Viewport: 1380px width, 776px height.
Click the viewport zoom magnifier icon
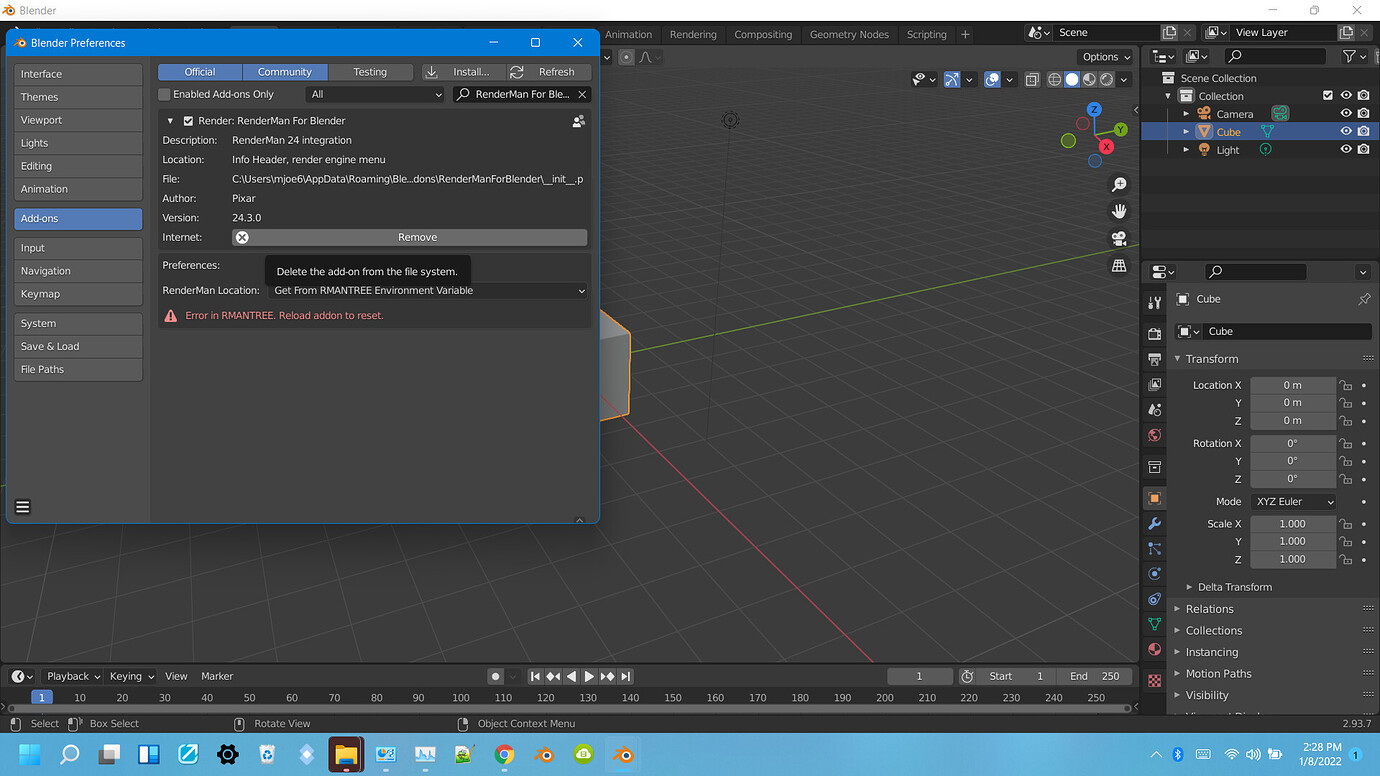pos(1119,184)
